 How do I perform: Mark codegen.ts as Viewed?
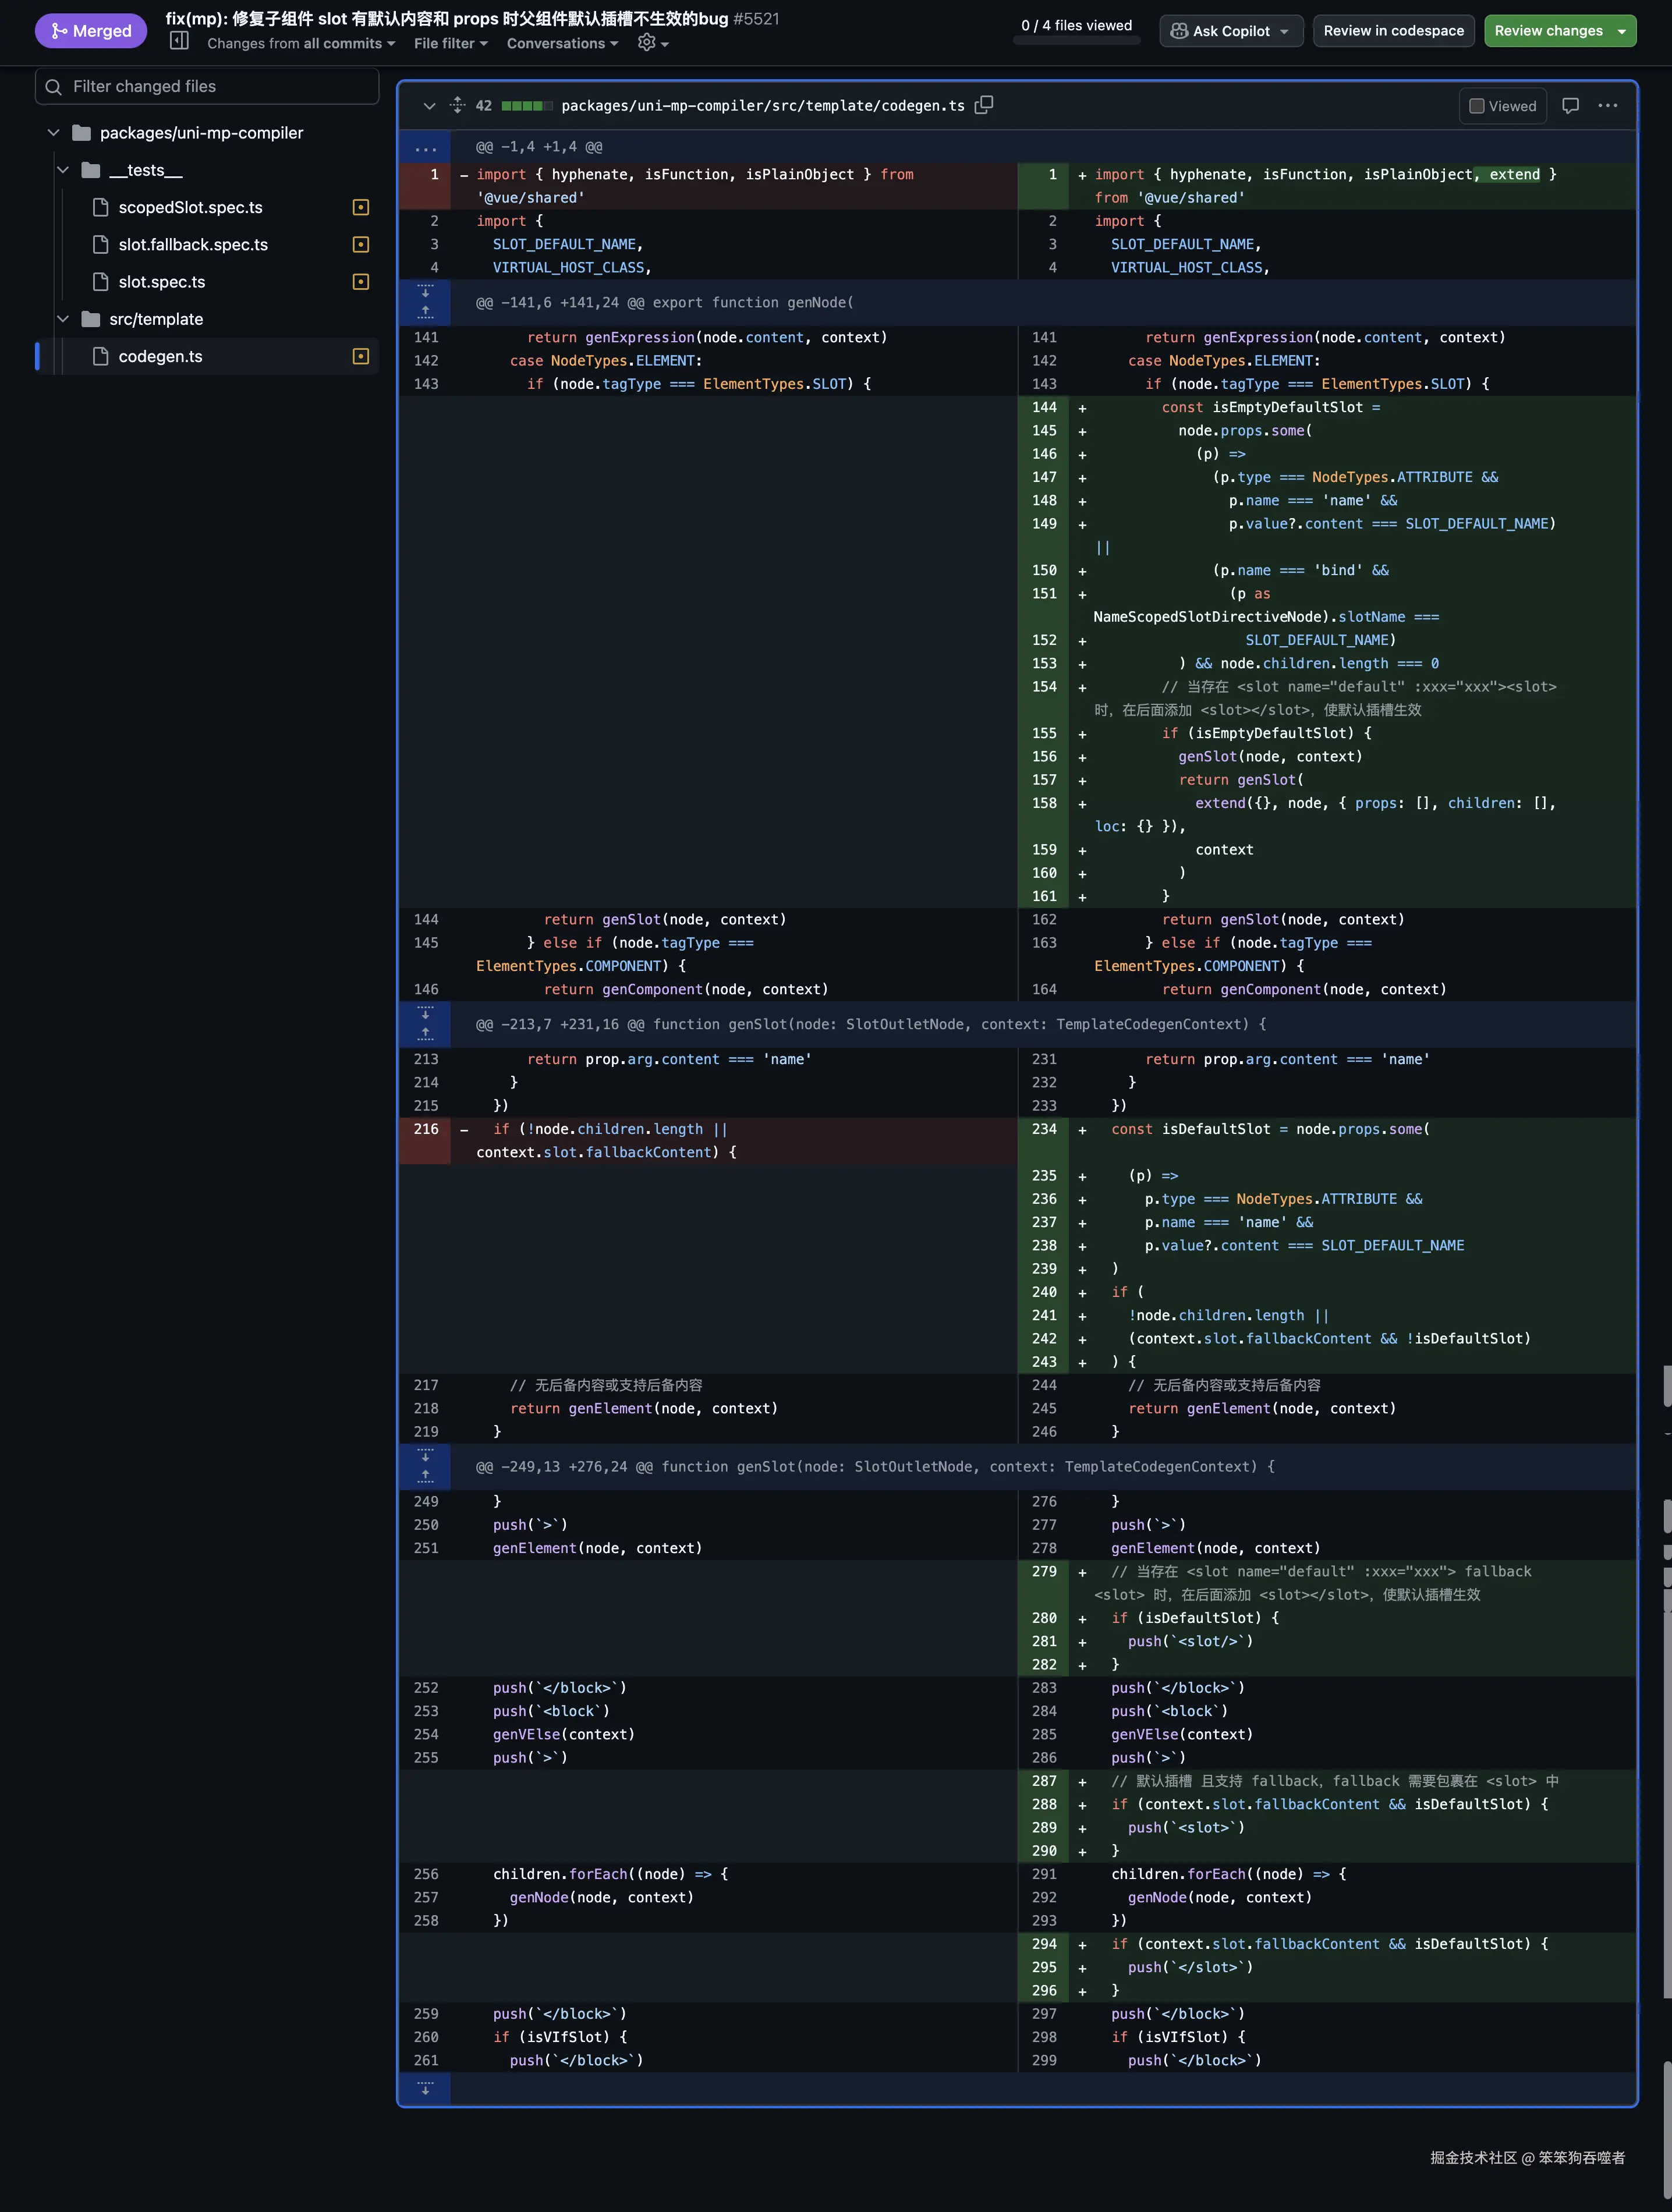[1502, 106]
